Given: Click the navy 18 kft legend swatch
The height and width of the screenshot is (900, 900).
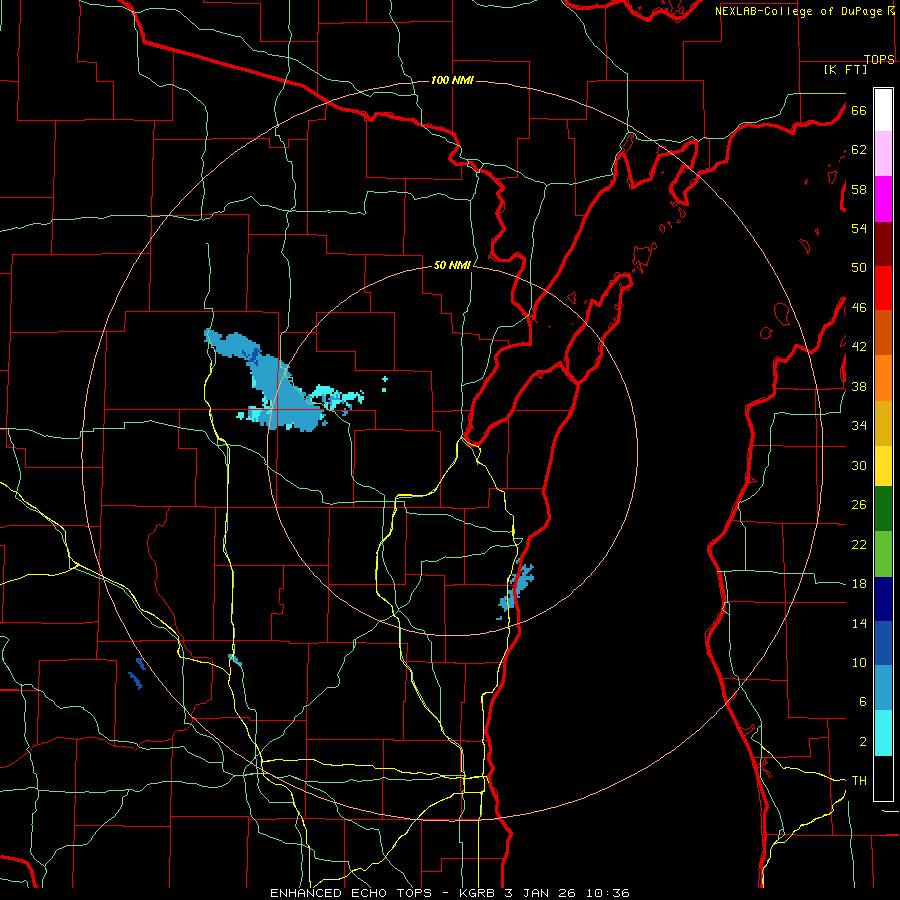Looking at the screenshot, I should (x=883, y=599).
